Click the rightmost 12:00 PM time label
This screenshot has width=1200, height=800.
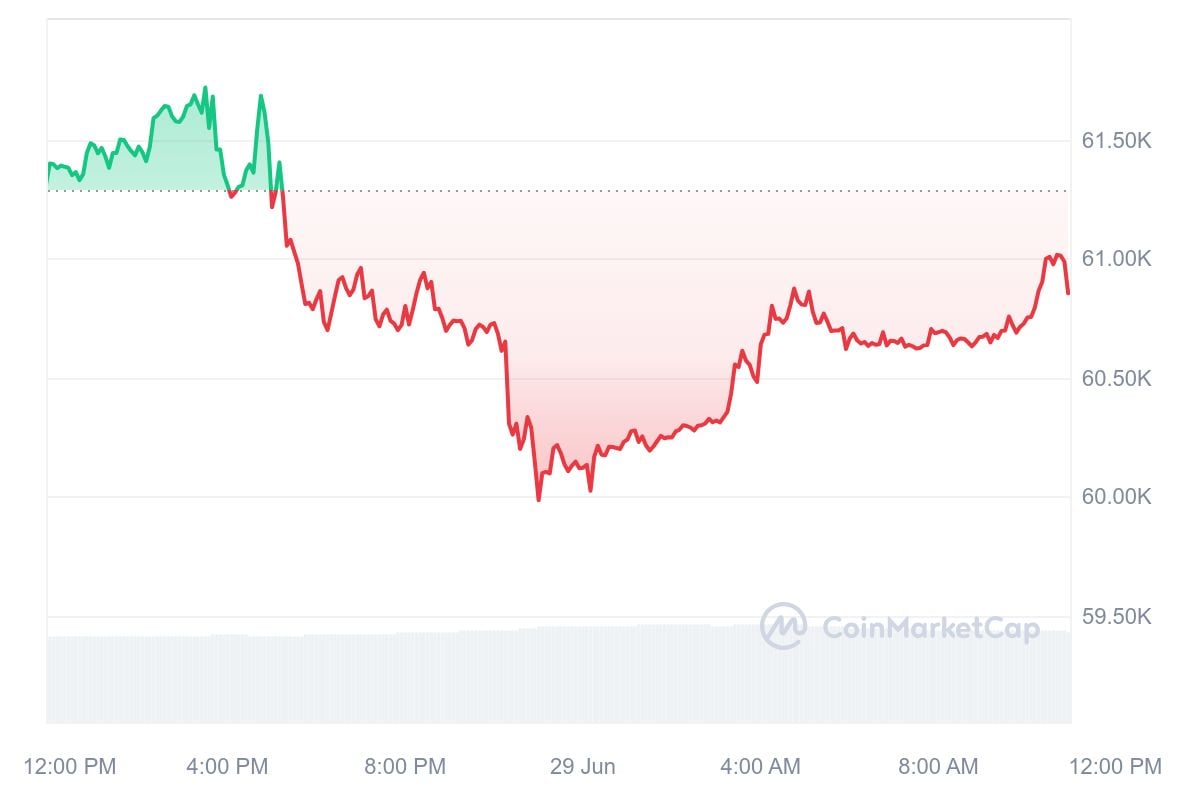pos(1116,767)
